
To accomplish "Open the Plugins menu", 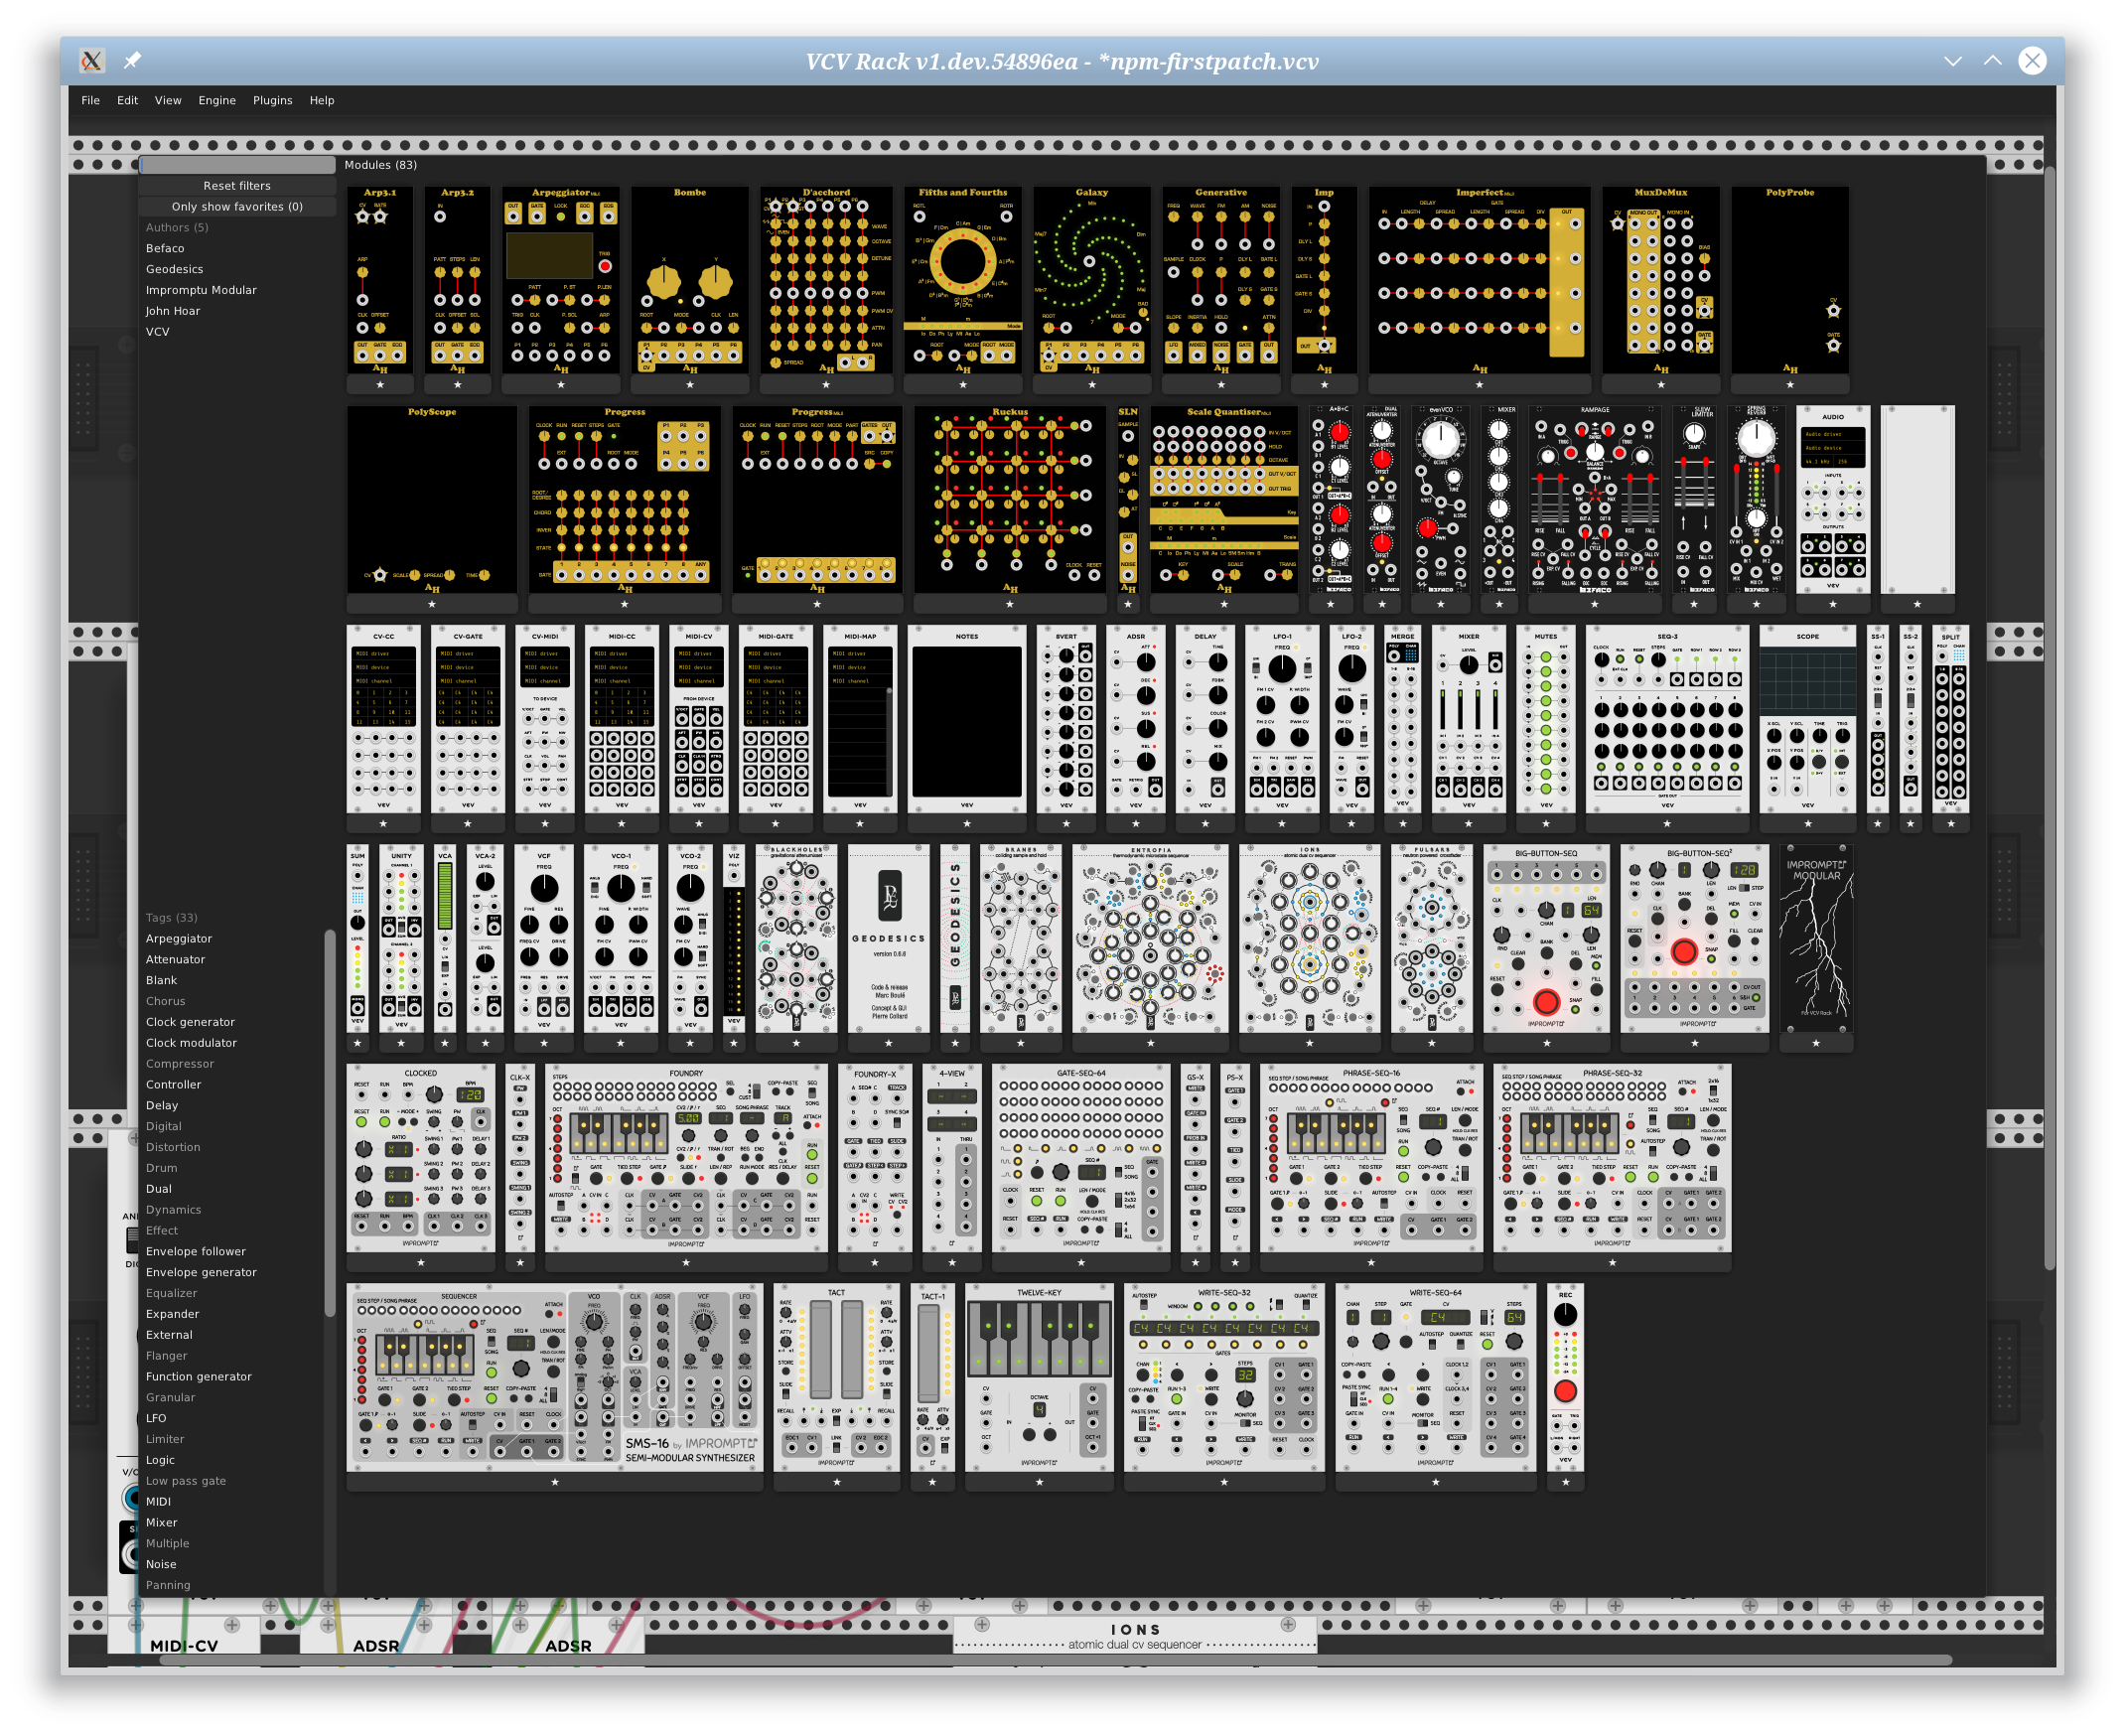I will pos(272,100).
